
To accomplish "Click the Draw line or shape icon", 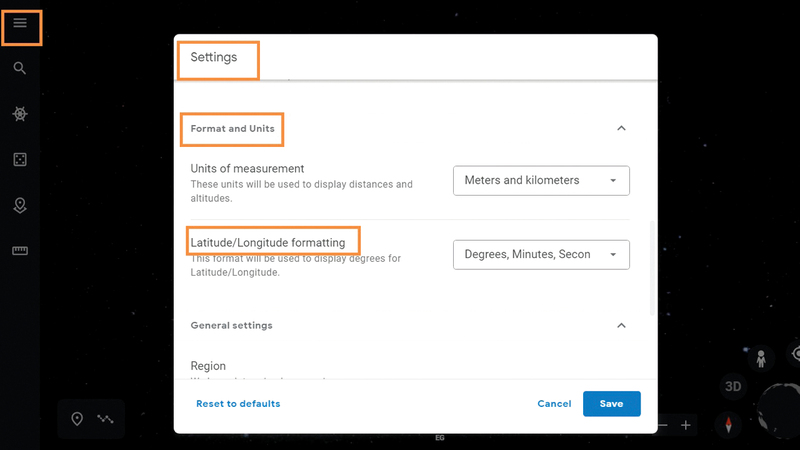I will 105,419.
